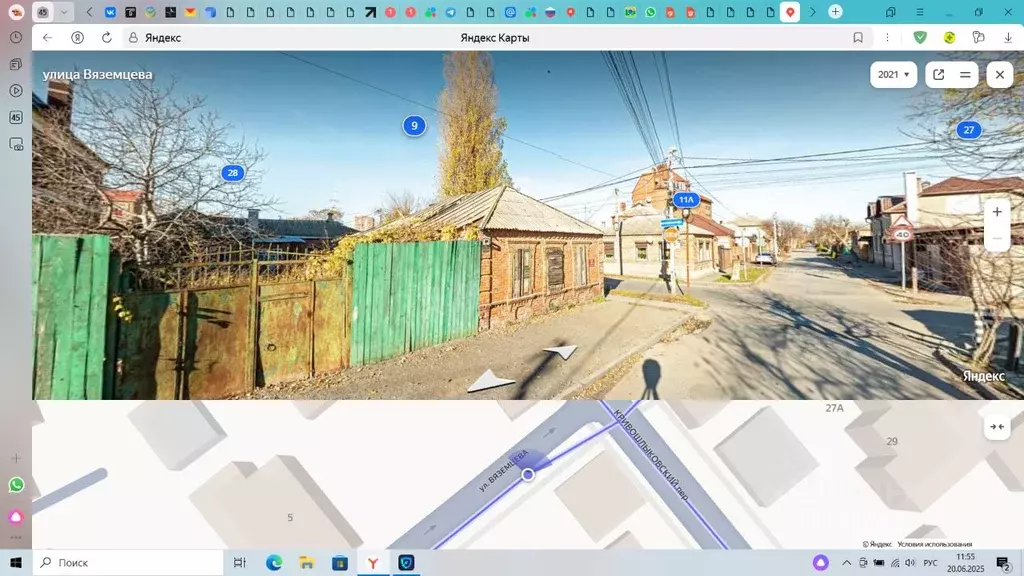The width and height of the screenshot is (1024, 576).
Task: Open File Explorer from the taskbar
Action: (306, 562)
